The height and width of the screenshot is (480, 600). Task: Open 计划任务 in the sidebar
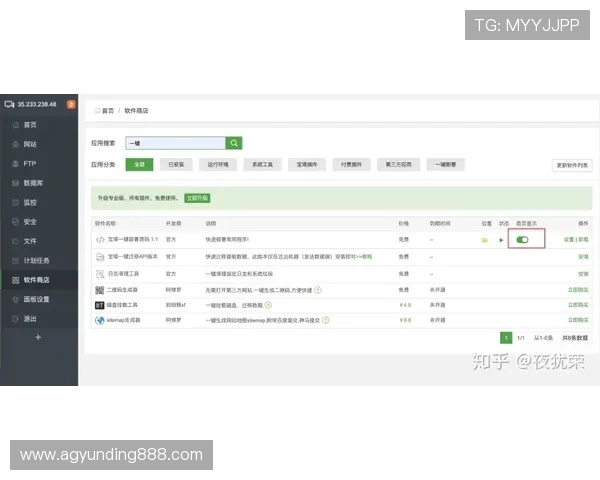tap(36, 261)
